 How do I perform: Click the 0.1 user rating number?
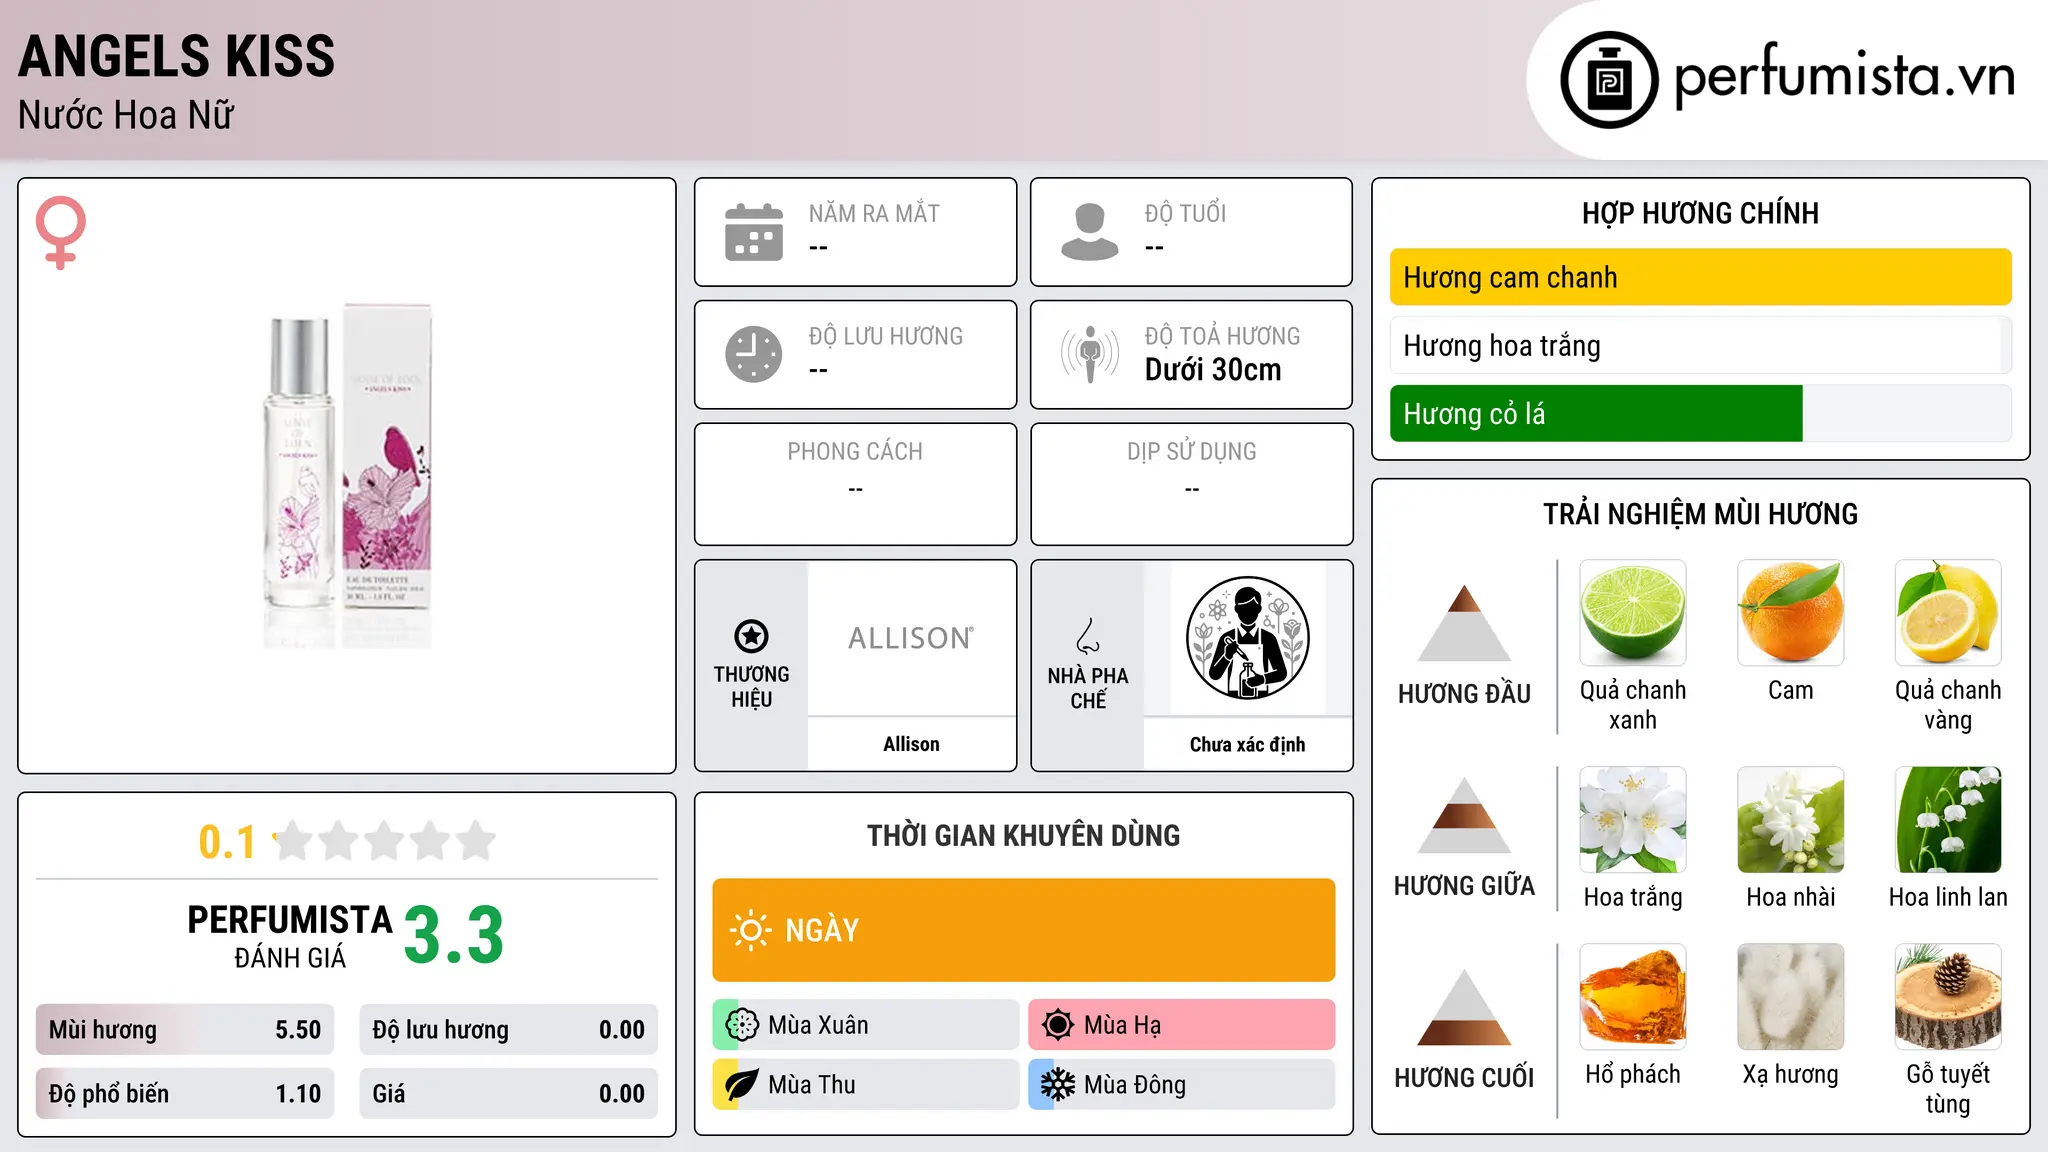point(227,842)
